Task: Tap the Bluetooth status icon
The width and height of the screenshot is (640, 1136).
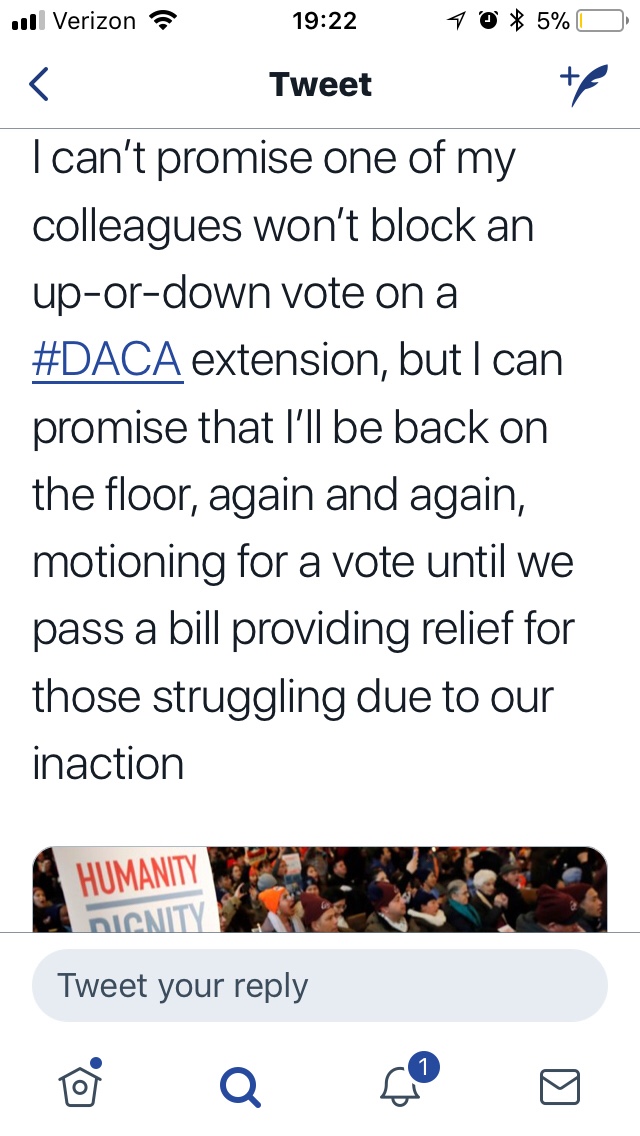Action: 517,20
